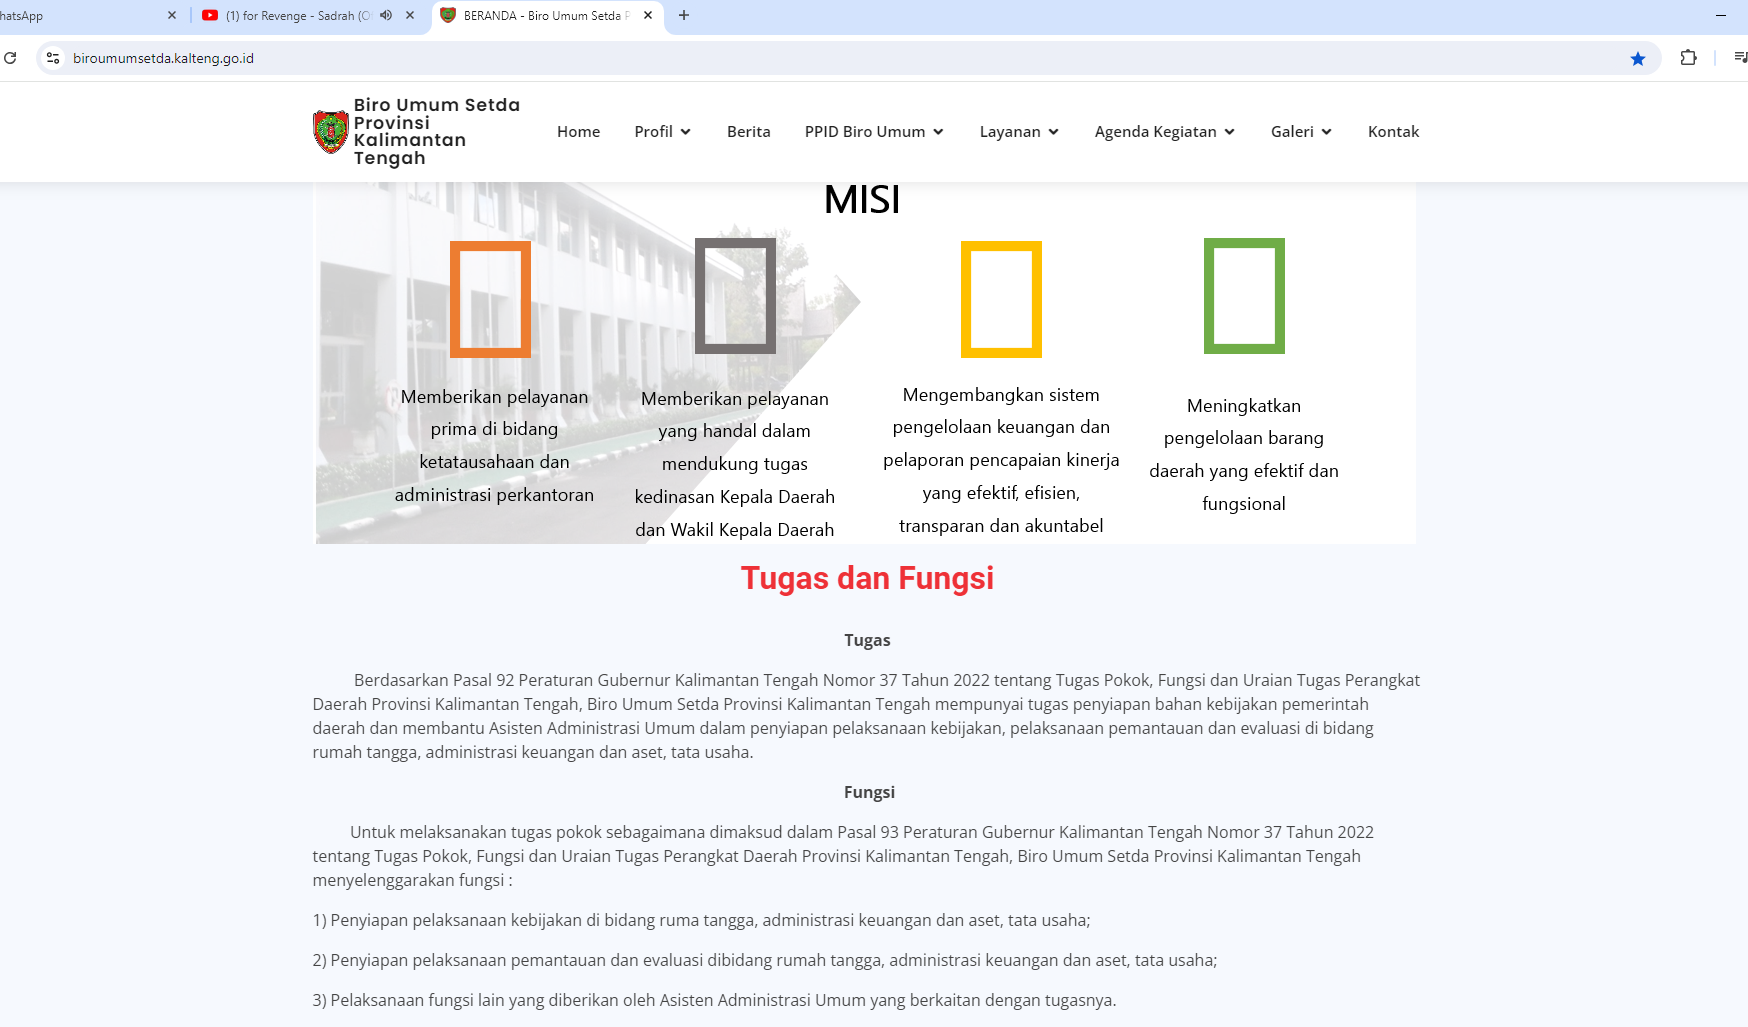Click text 'Memberikan pelayanan prima di bidang'
Viewport: 1748px width, 1027px height.
pyautogui.click(x=494, y=413)
